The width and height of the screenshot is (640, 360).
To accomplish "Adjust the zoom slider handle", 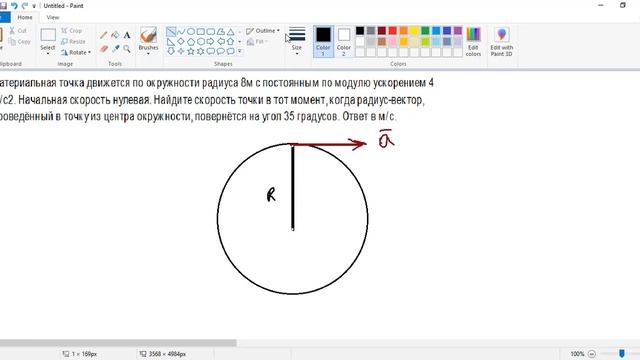I will [x=622, y=353].
